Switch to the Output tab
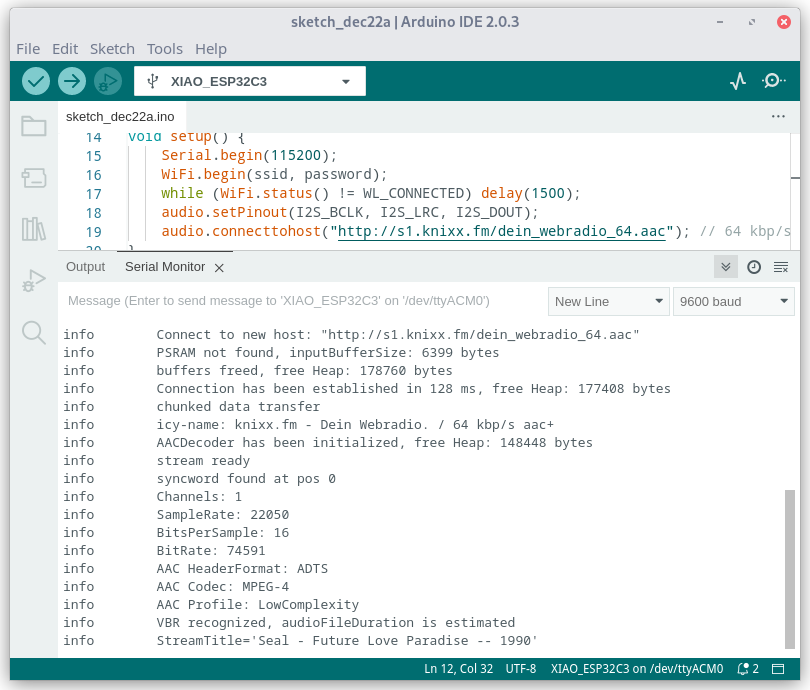Screen dimensions: 810x690 tap(85, 267)
